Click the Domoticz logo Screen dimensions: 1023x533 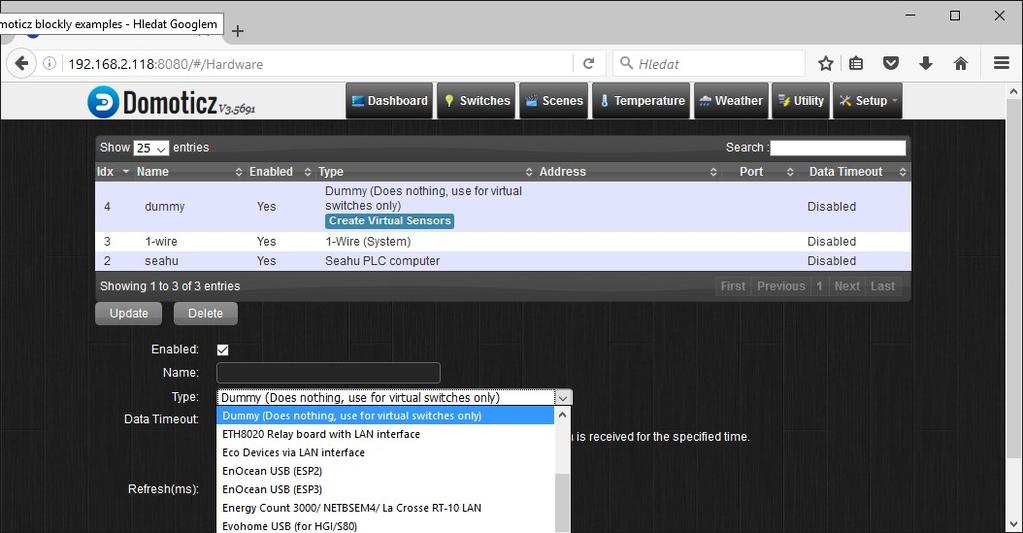point(171,102)
